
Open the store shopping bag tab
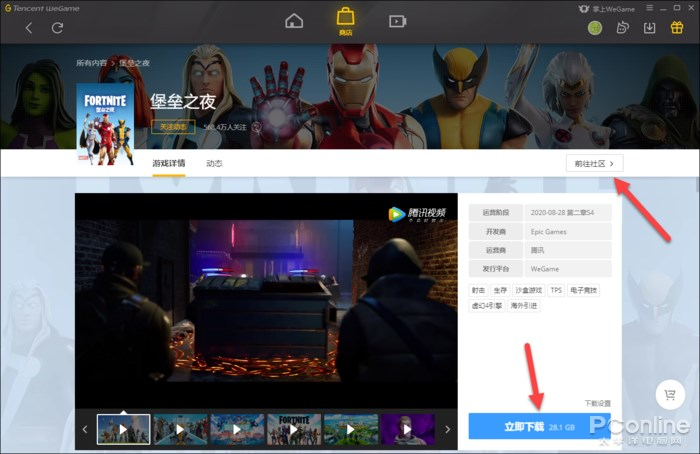[x=345, y=21]
